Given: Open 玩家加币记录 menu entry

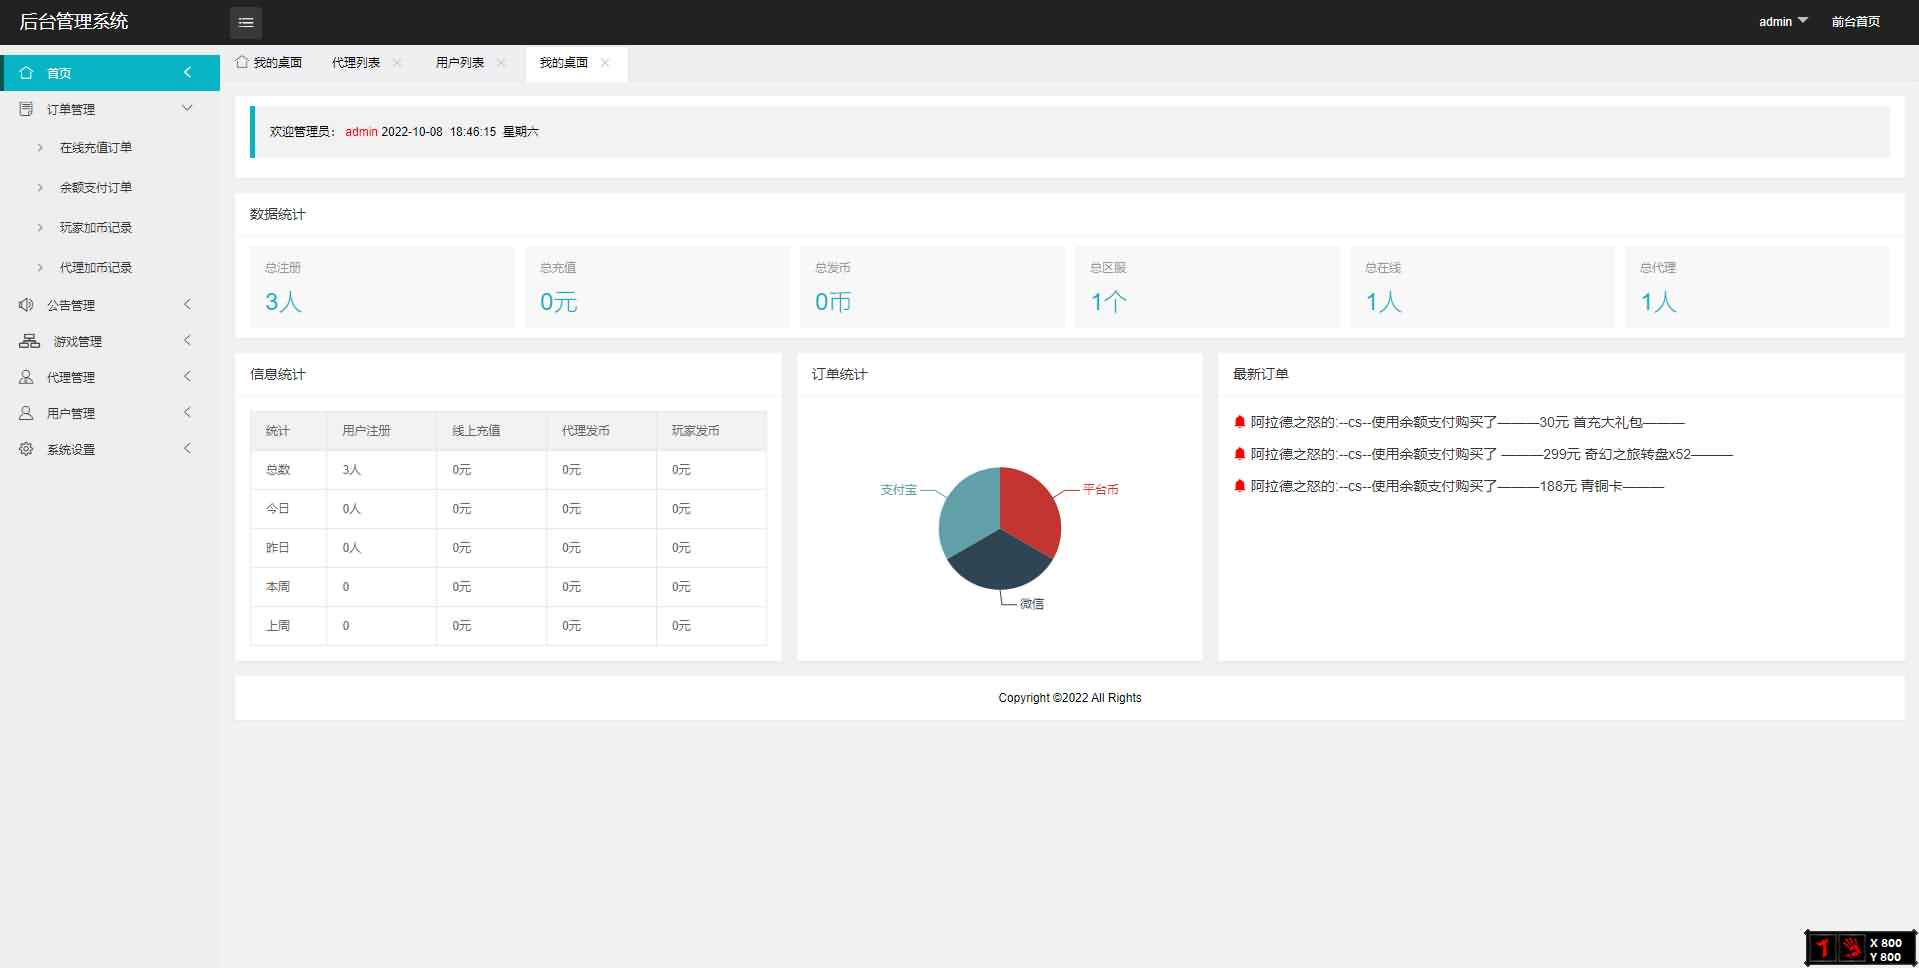Looking at the screenshot, I should pyautogui.click(x=96, y=228).
